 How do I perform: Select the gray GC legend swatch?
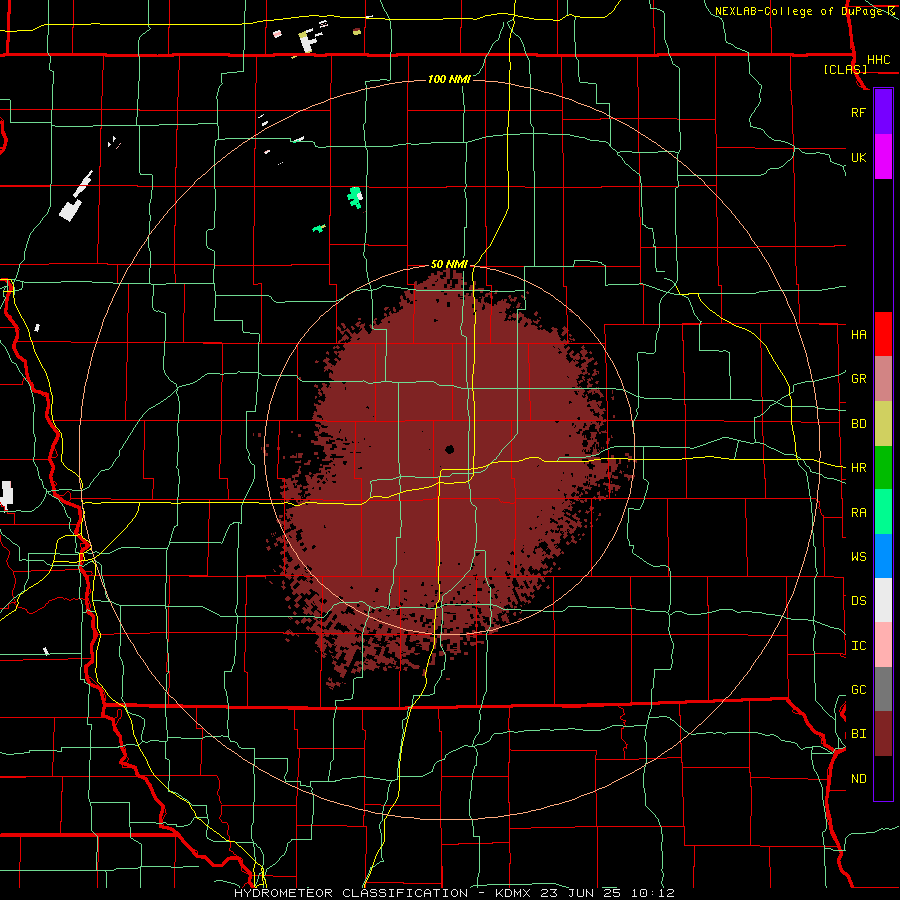883,689
